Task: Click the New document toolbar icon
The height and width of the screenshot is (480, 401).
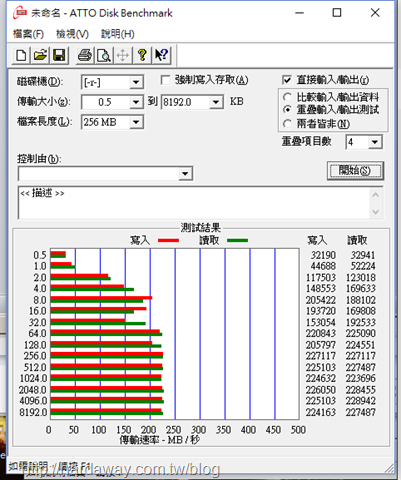Action: [x=21, y=55]
